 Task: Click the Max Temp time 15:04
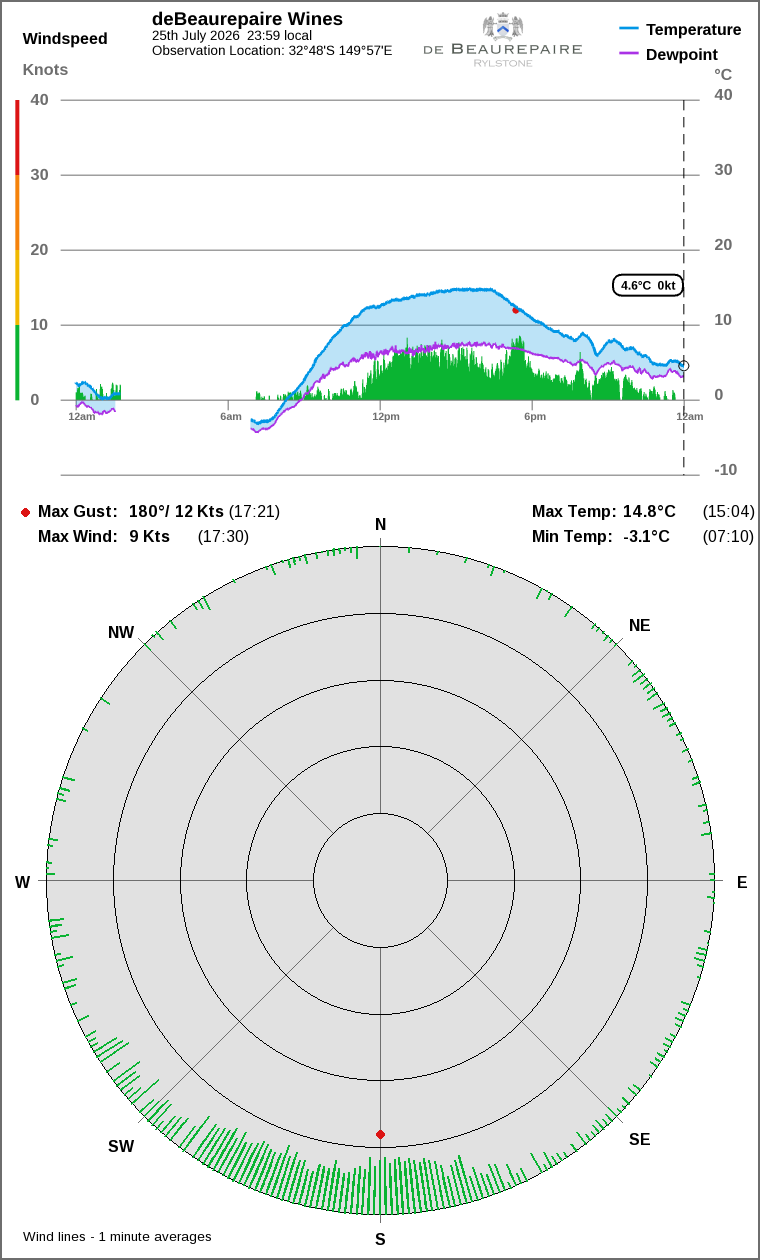pyautogui.click(x=728, y=511)
